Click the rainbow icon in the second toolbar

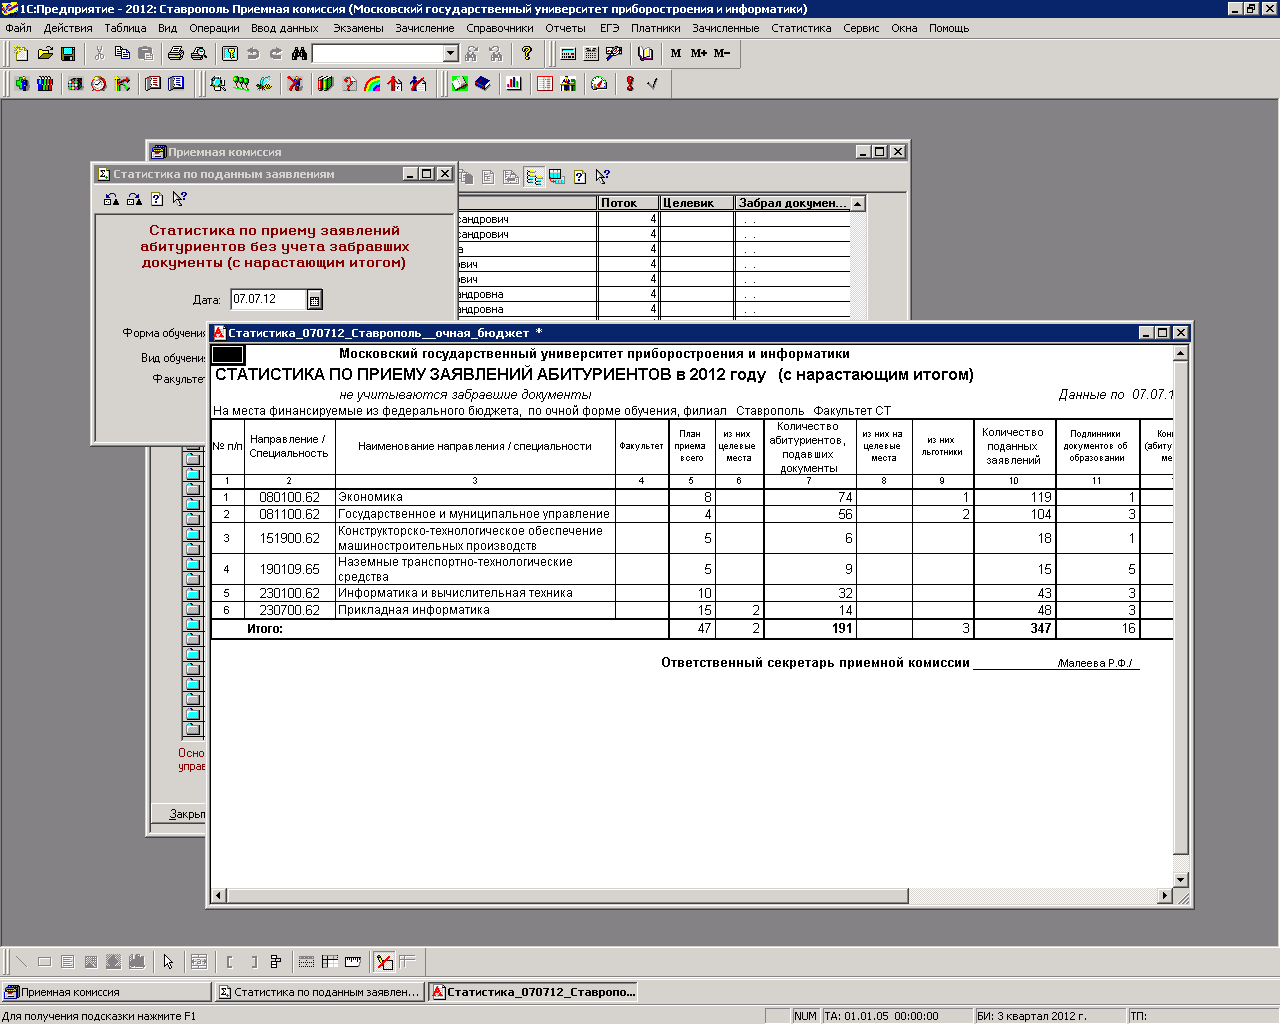372,84
